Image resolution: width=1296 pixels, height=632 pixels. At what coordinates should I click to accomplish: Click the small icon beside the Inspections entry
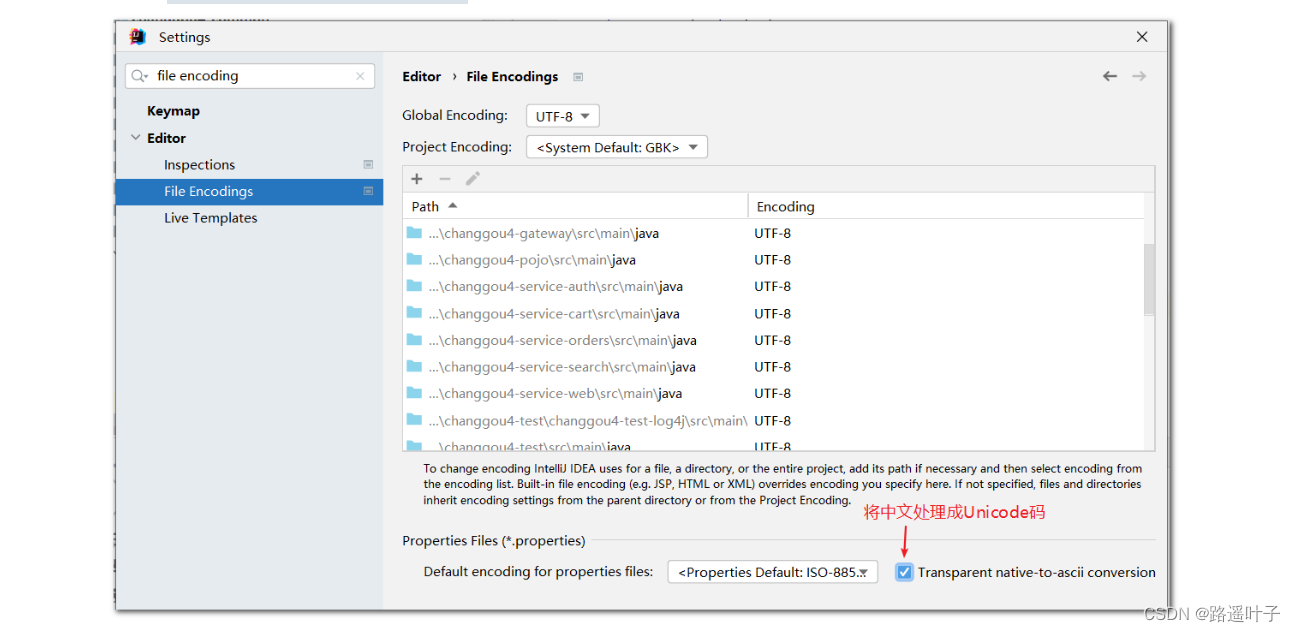pyautogui.click(x=367, y=164)
